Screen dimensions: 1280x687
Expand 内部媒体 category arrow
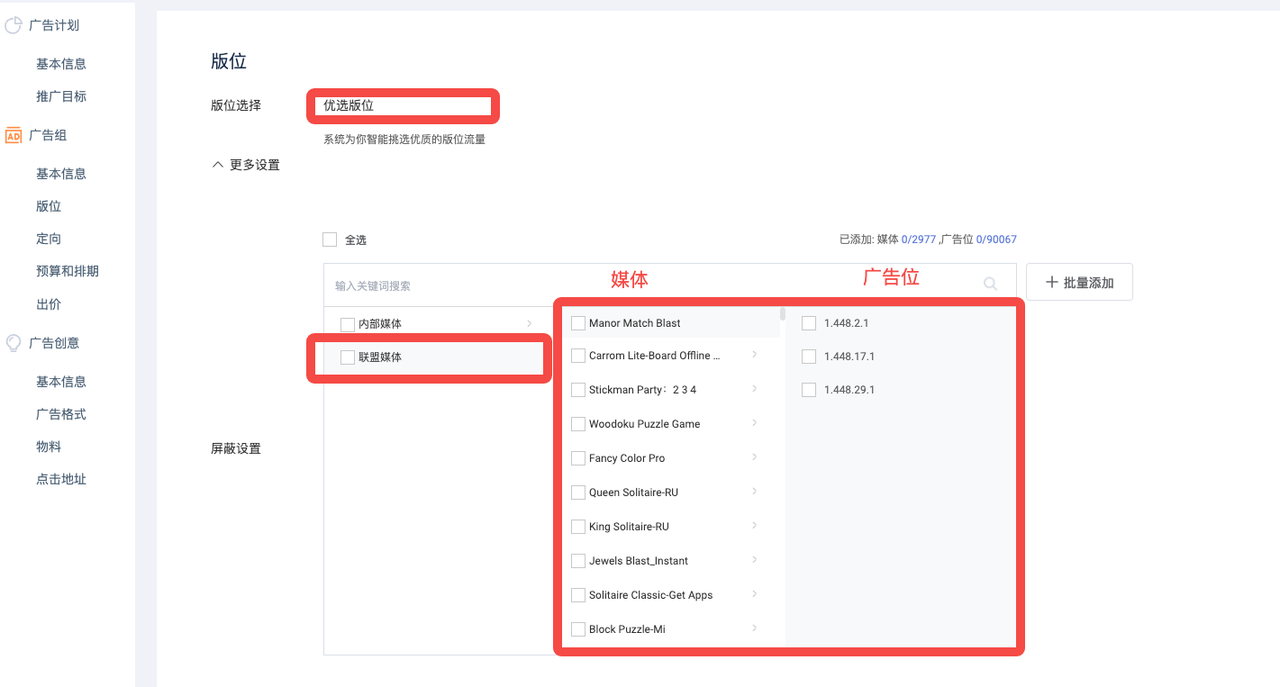tap(529, 323)
